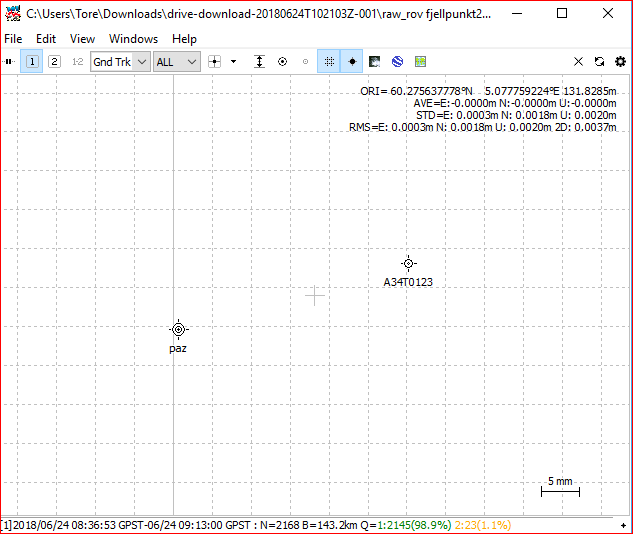Click the plus marker at status bar end
This screenshot has width=633, height=534.
(624, 526)
